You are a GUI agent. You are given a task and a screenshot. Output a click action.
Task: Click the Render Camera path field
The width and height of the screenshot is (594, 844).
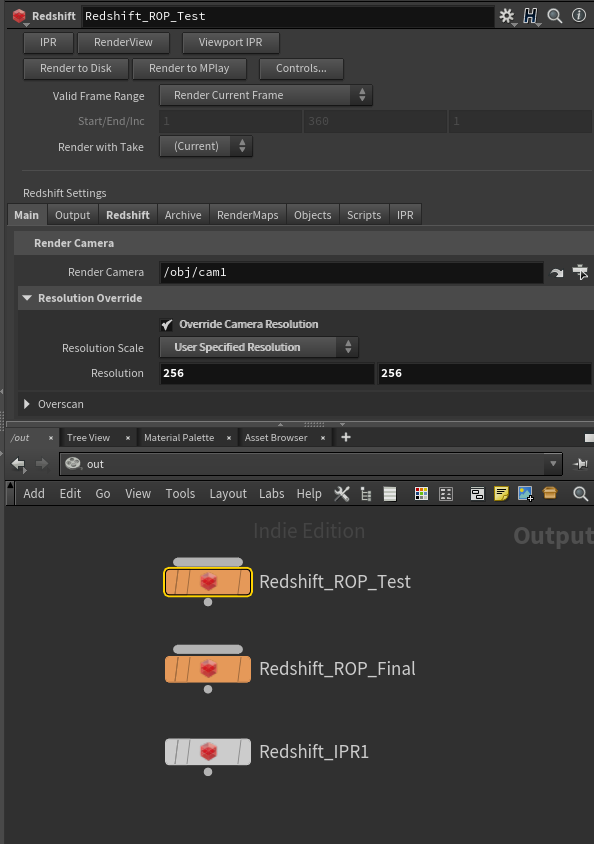(x=351, y=272)
